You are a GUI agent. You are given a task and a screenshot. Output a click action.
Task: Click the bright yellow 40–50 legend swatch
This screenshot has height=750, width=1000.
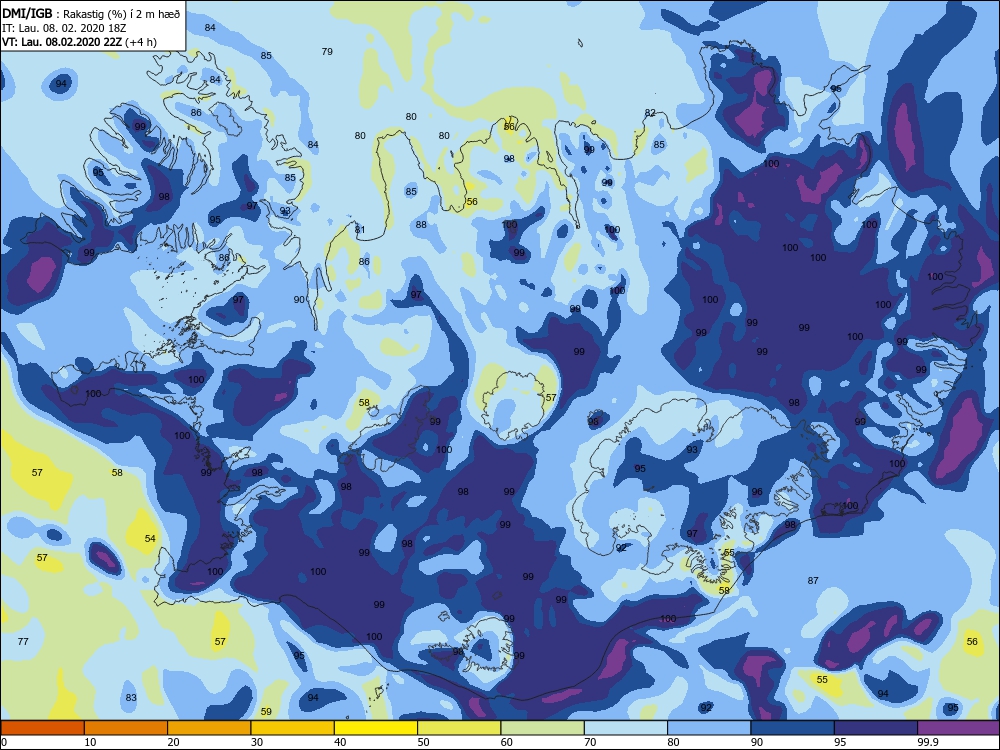(376, 728)
